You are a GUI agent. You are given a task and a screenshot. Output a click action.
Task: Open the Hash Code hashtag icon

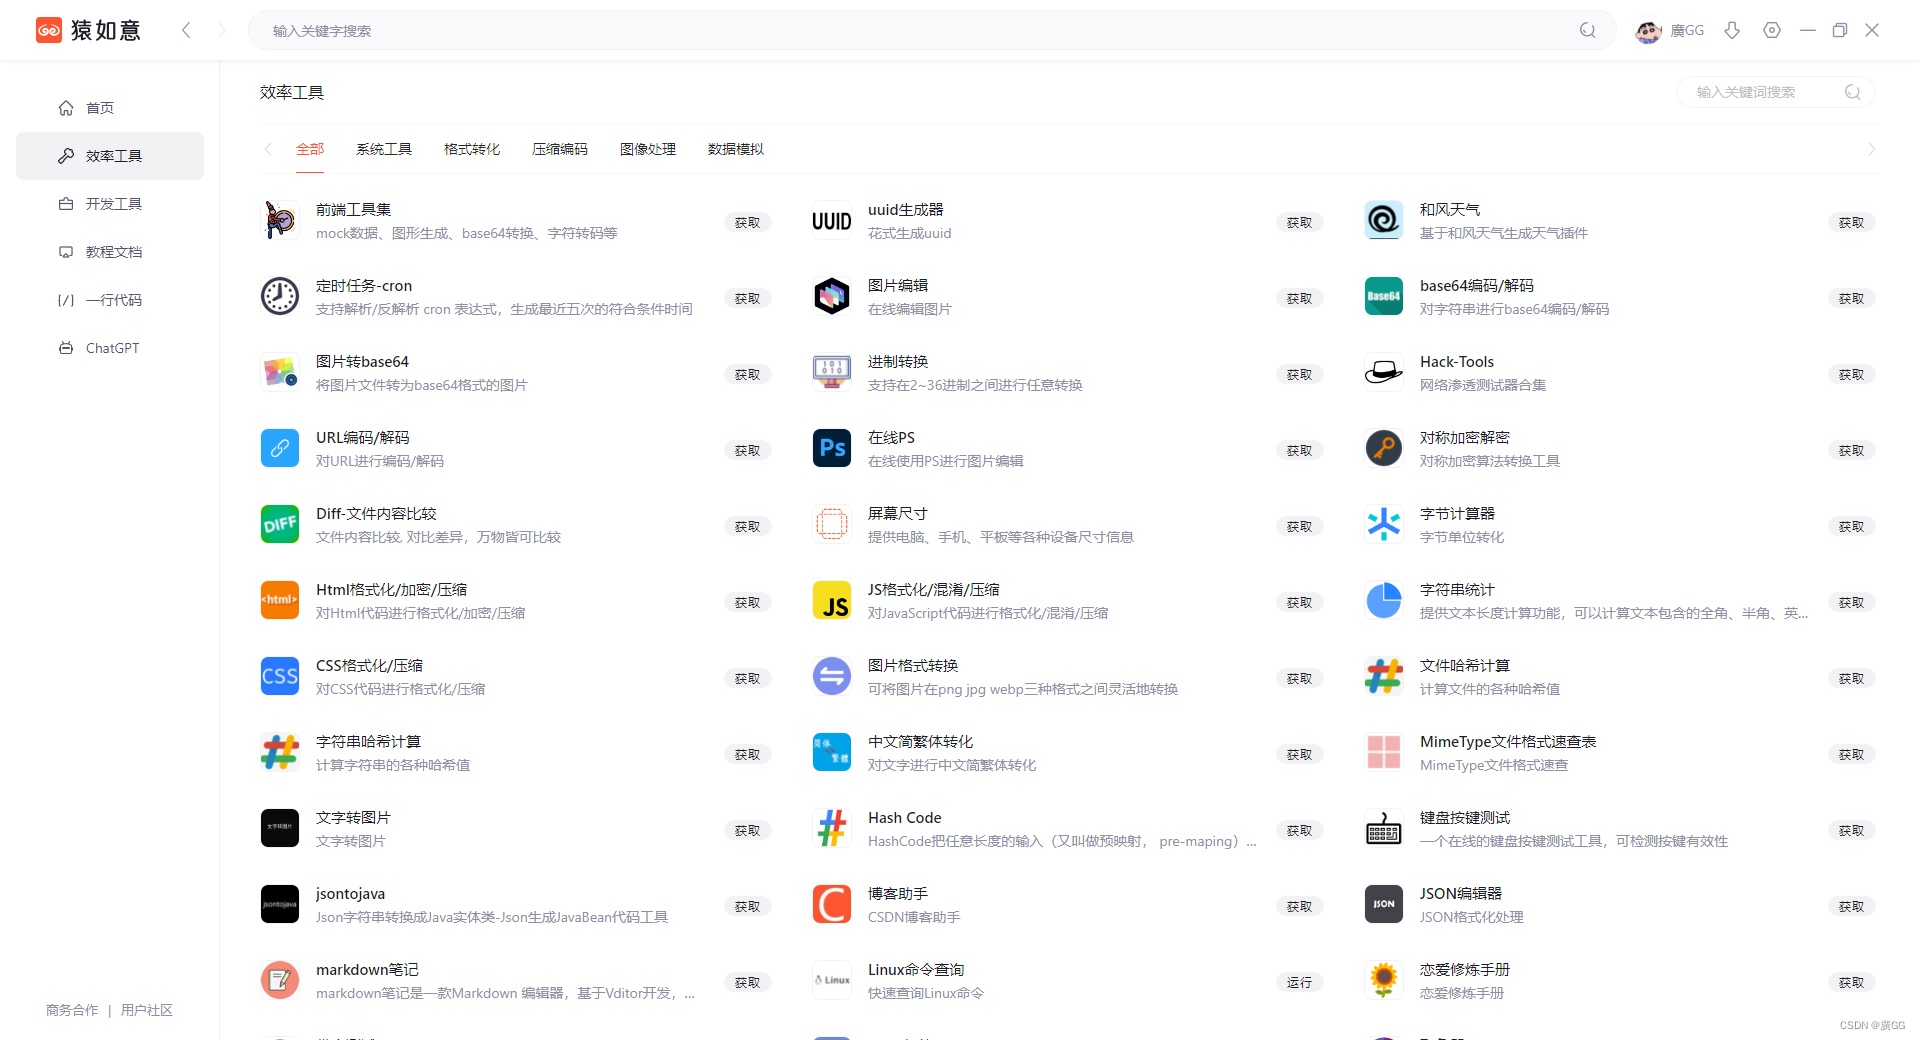coord(832,829)
